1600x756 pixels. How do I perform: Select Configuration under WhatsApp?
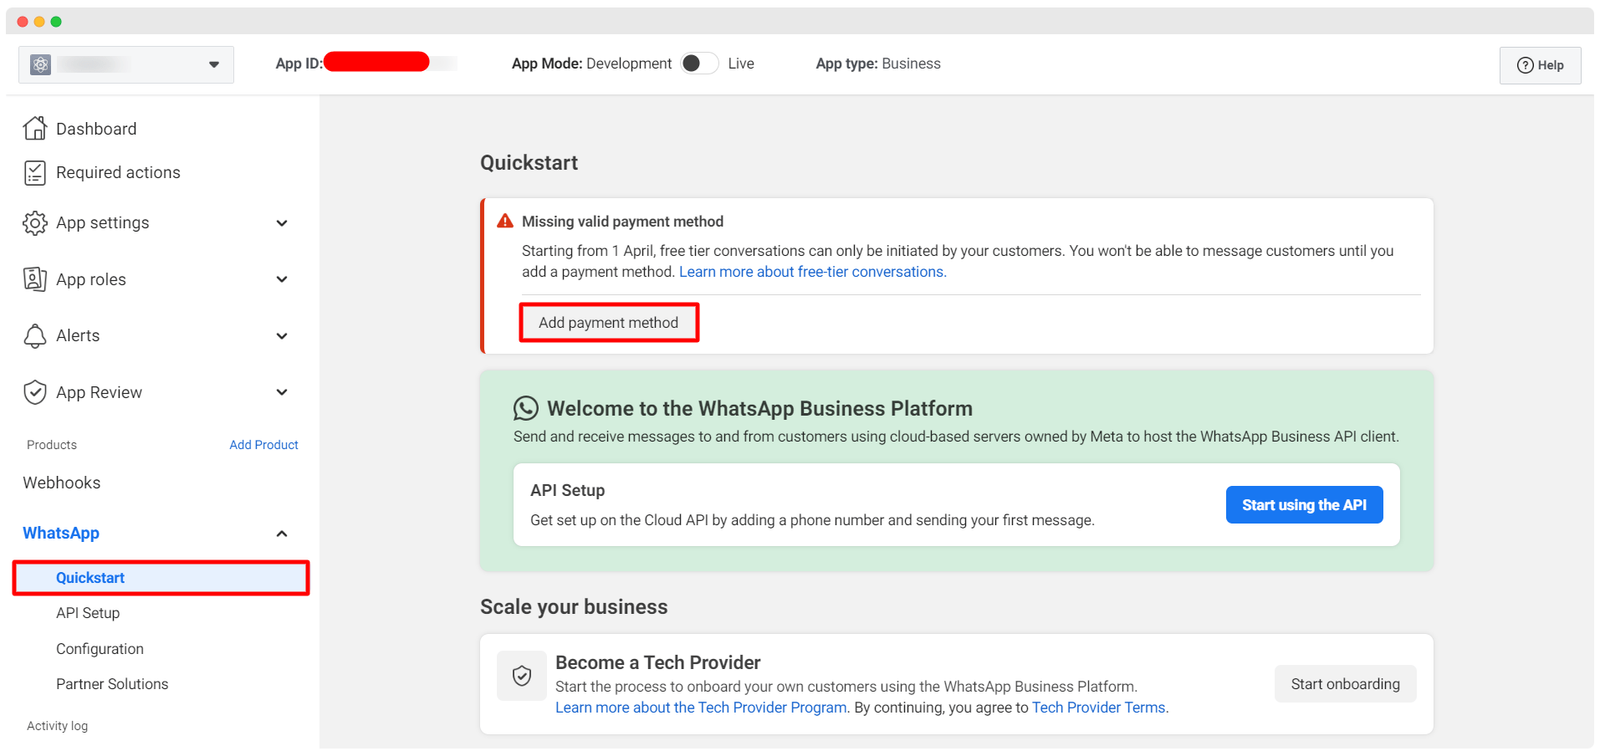tap(100, 649)
